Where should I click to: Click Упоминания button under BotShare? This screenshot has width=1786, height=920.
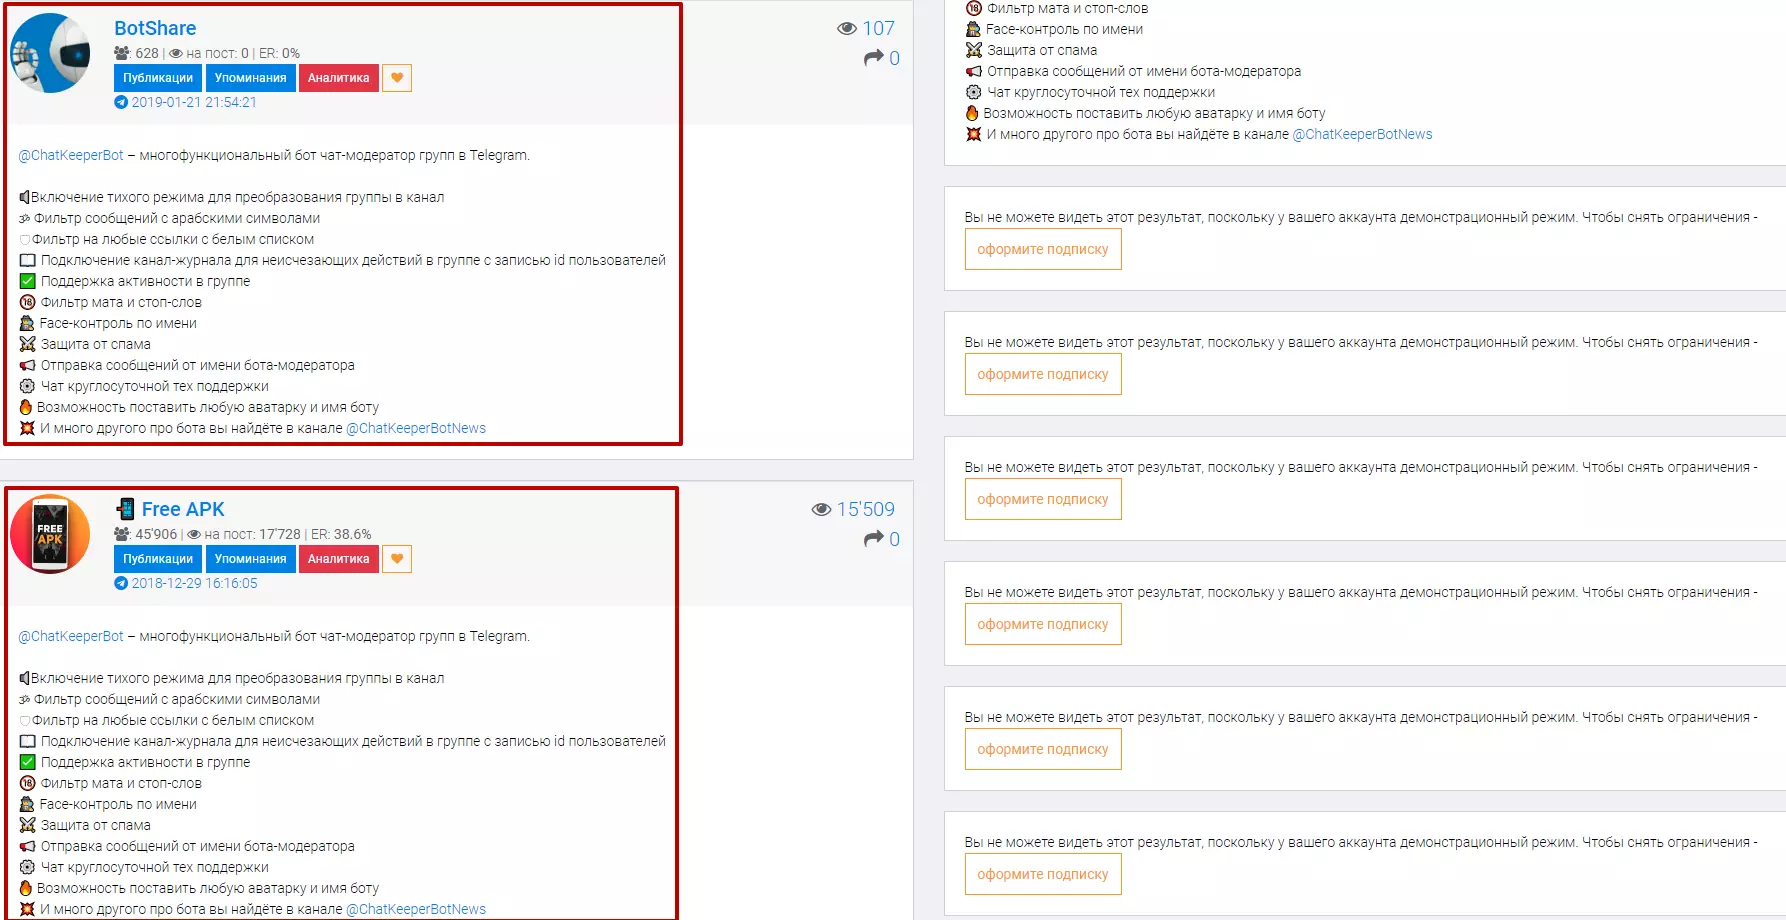250,78
